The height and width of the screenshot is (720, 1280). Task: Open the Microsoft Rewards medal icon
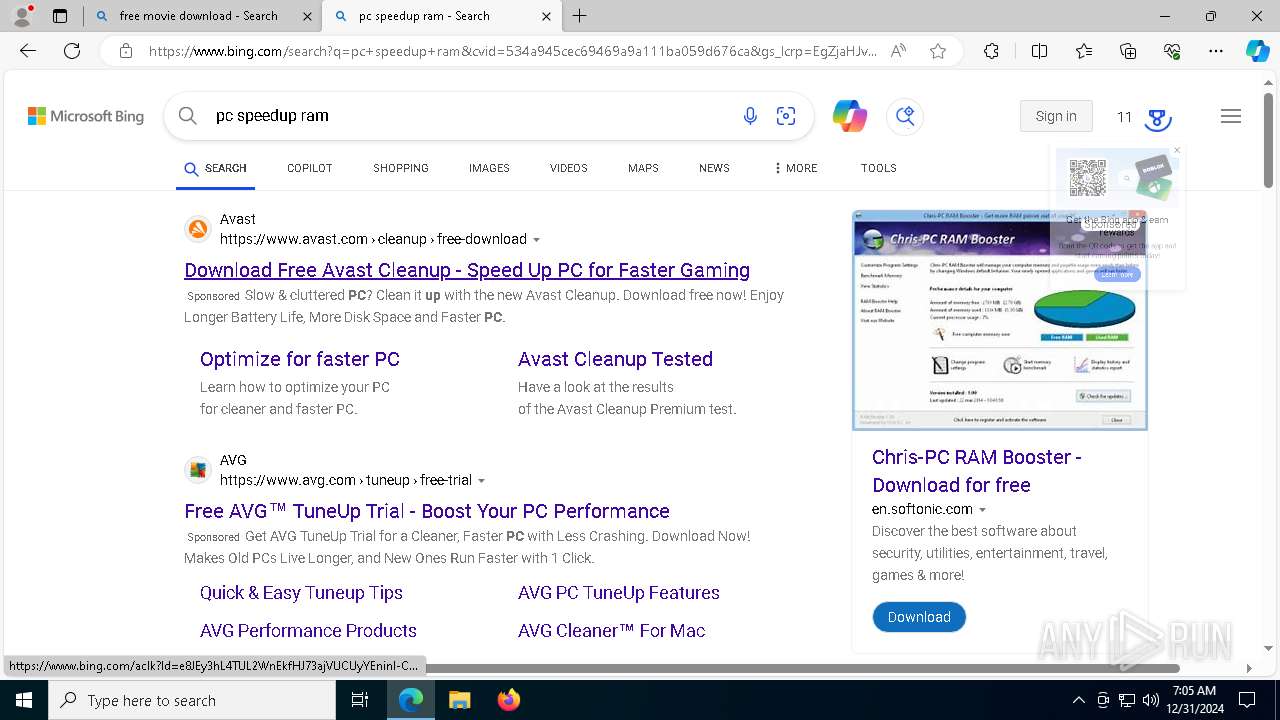point(1157,118)
